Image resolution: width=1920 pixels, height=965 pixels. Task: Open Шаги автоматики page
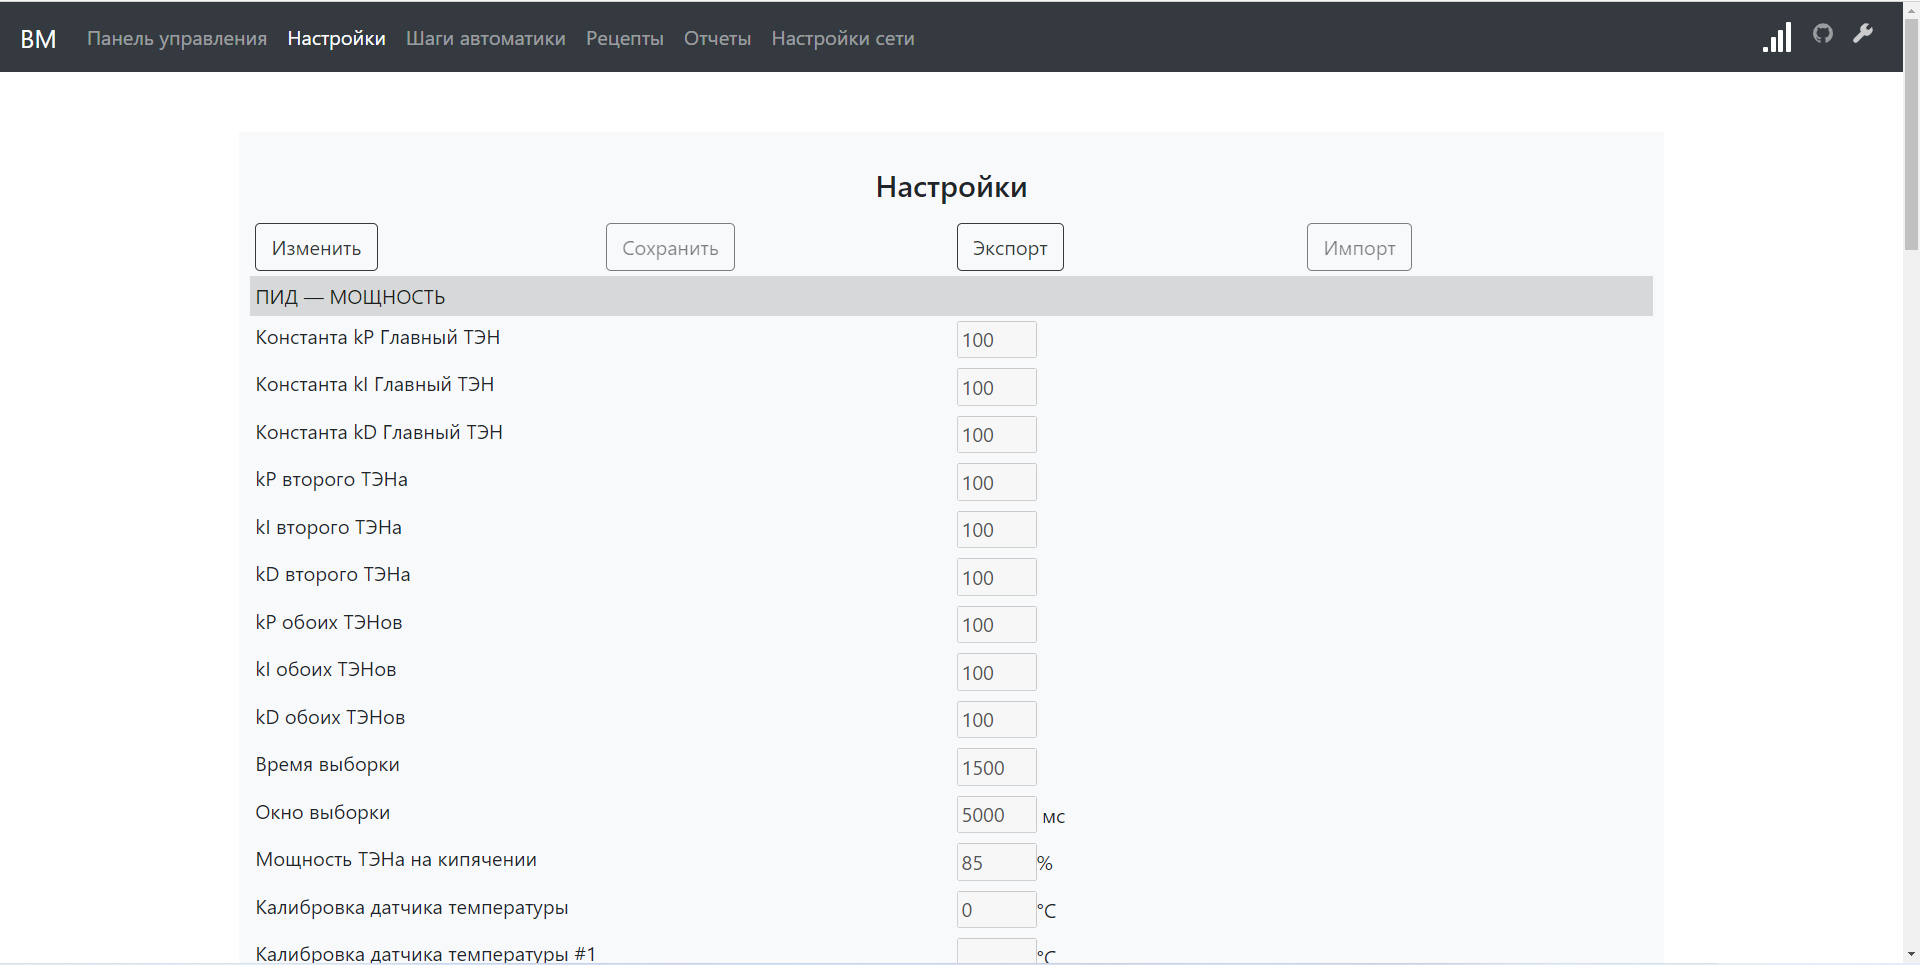tap(486, 38)
